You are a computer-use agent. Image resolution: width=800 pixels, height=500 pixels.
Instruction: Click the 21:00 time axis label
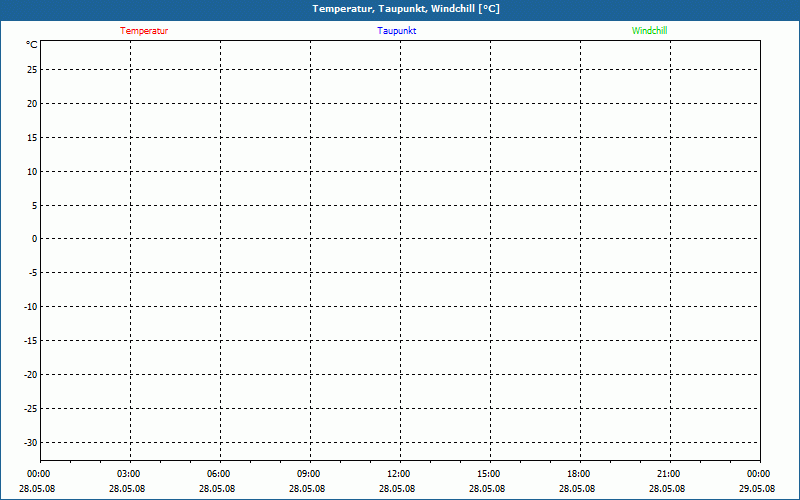pos(668,474)
